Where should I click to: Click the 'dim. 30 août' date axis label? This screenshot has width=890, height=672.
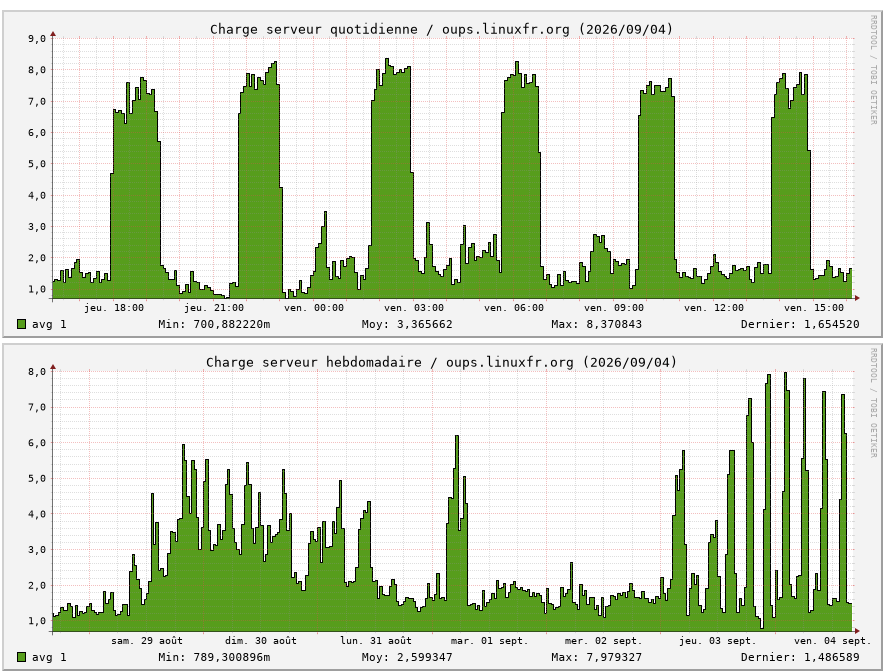tap(261, 641)
